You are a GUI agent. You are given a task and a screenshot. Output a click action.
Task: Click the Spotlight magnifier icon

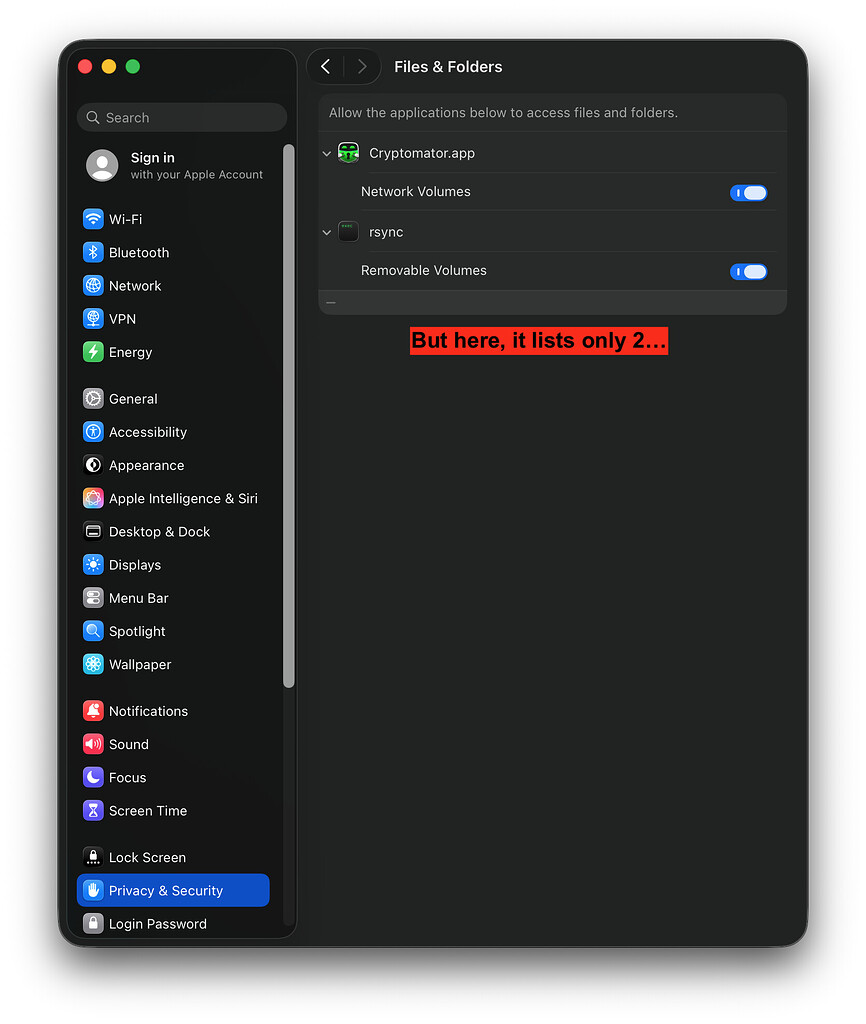(93, 631)
